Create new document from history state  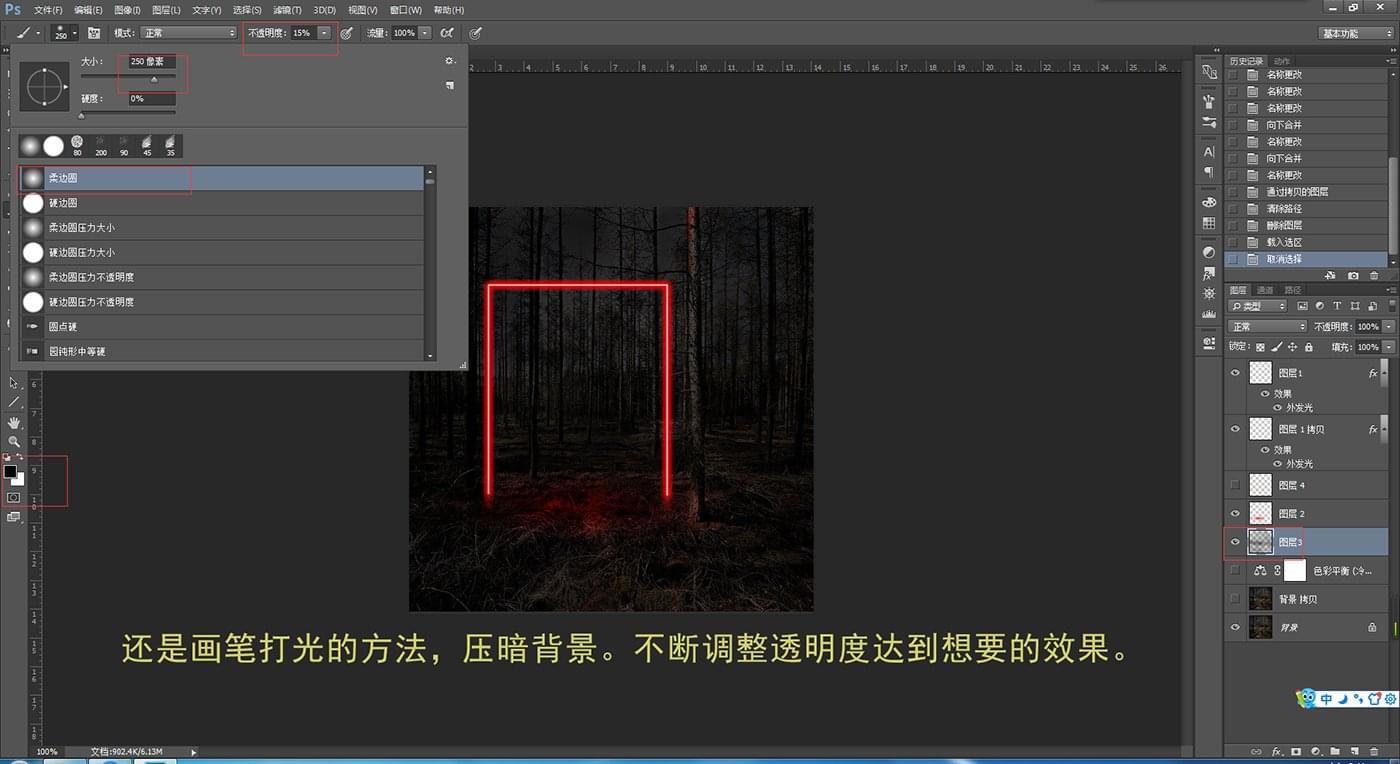point(1331,275)
